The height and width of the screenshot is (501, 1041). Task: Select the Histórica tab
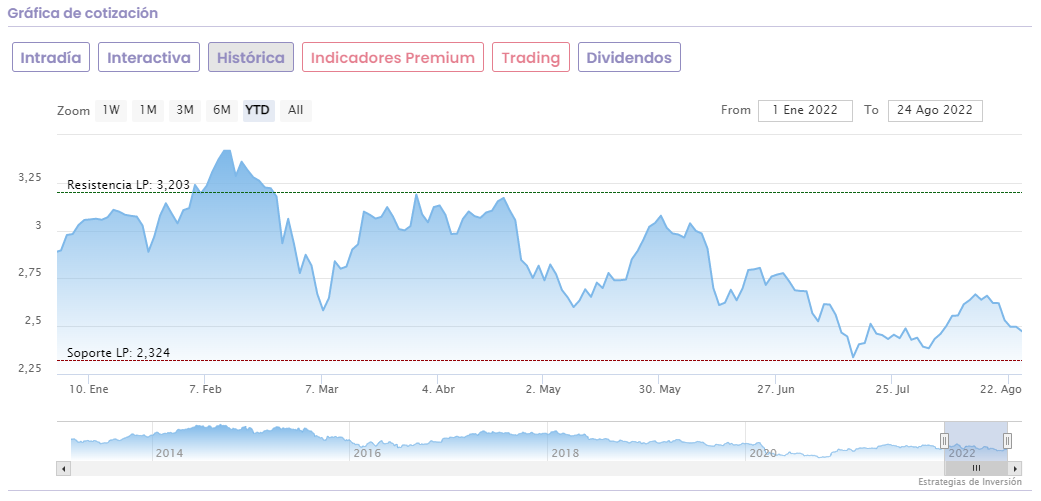(x=251, y=57)
